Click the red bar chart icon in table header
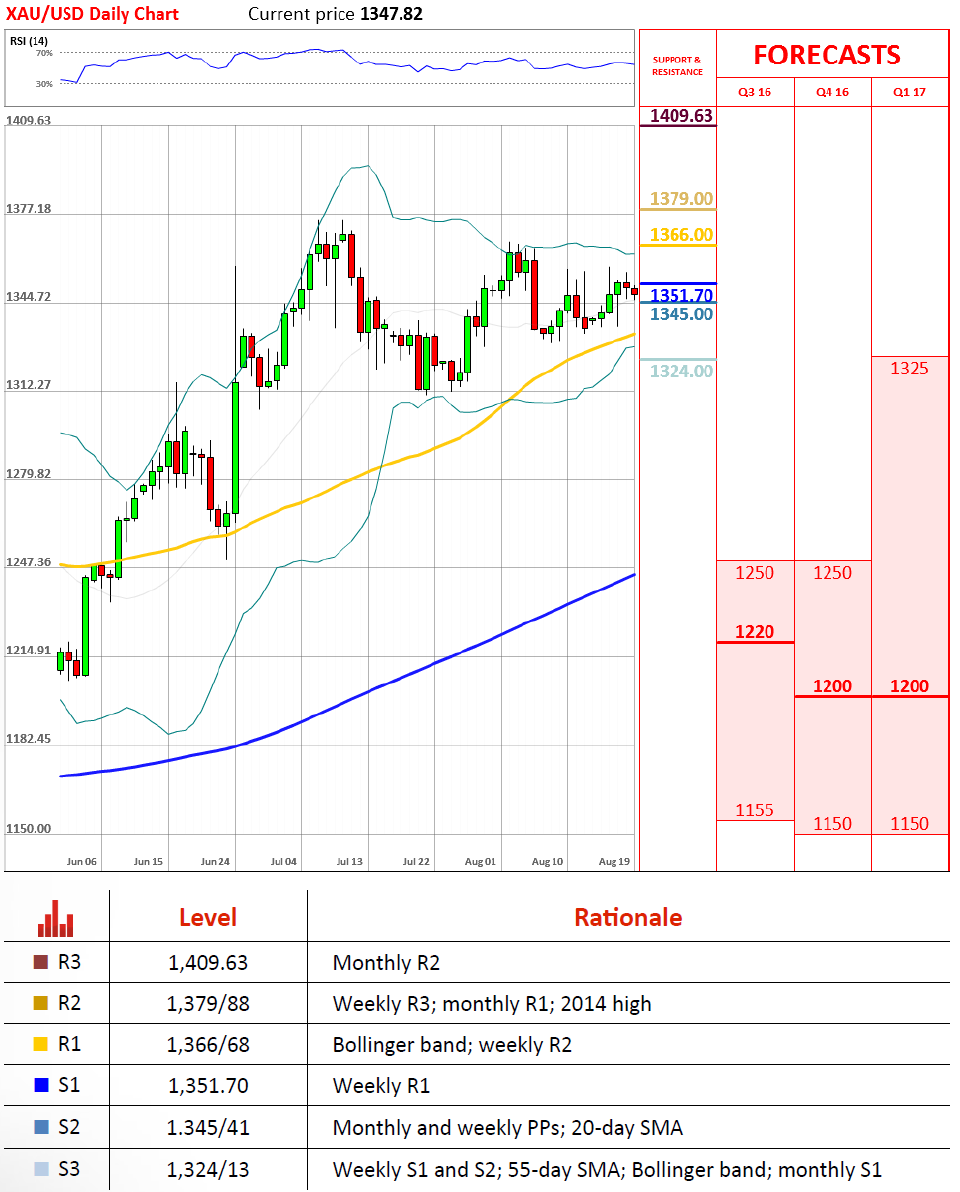Viewport: 960px width, 1192px height. (x=55, y=918)
